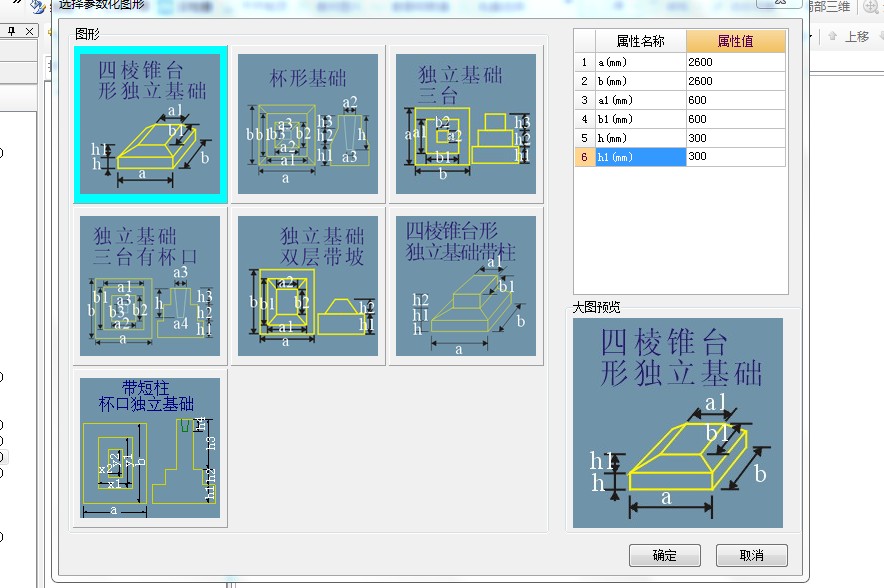
Task: Select the a1(mm) property name cell
Action: [640, 100]
